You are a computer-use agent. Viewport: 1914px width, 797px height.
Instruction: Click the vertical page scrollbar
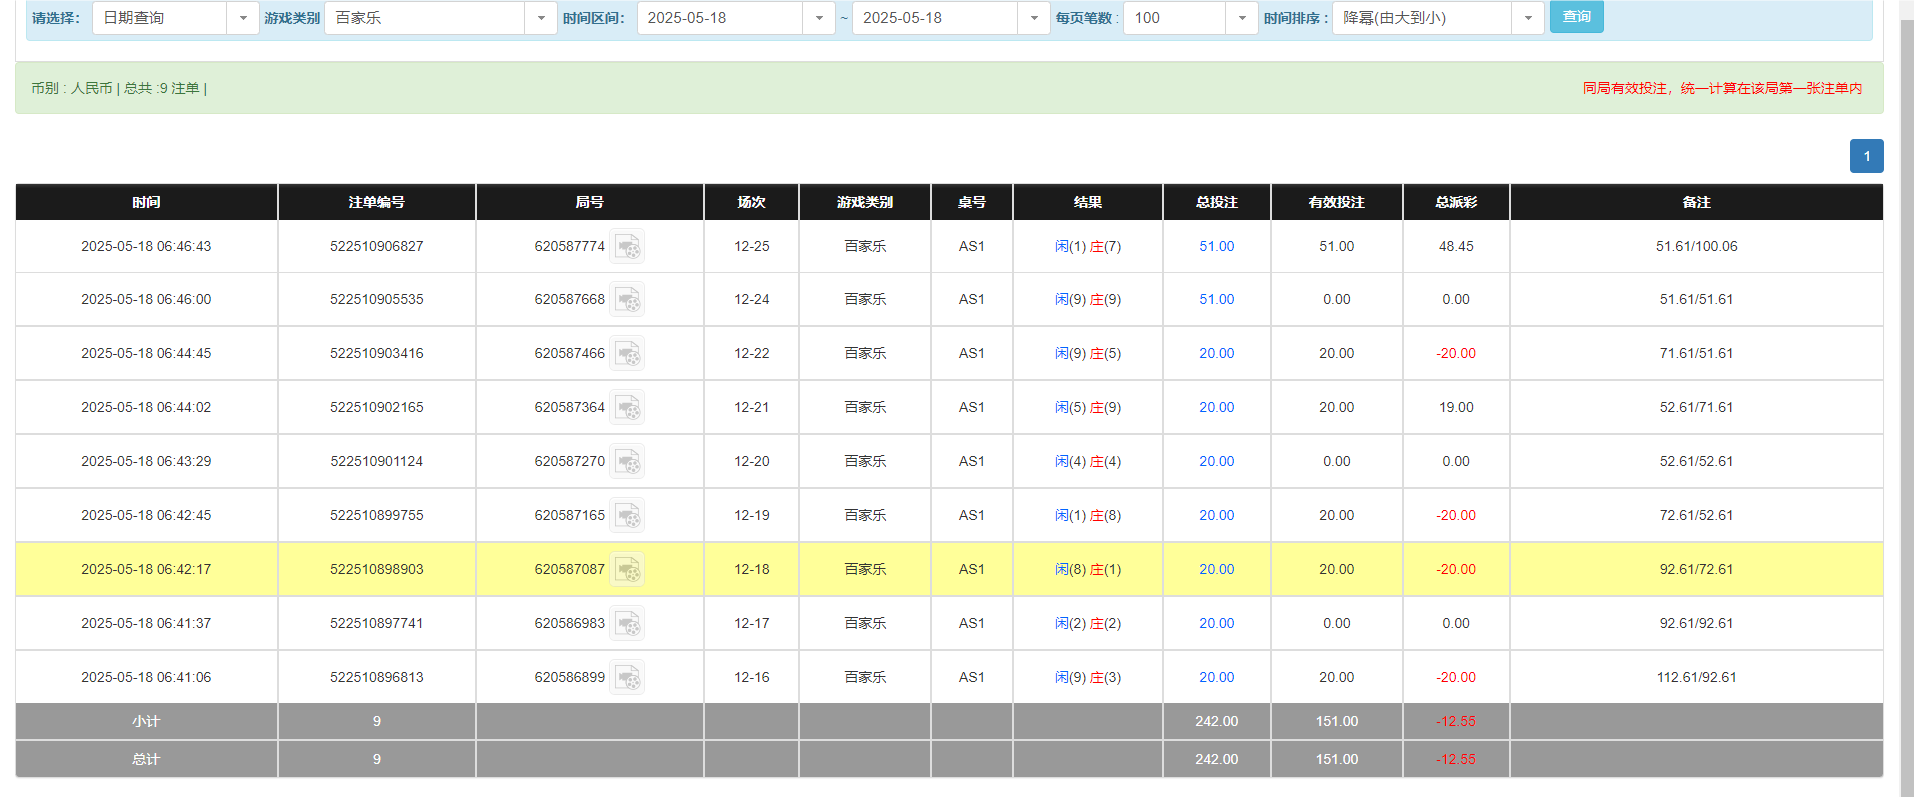pos(1906,400)
